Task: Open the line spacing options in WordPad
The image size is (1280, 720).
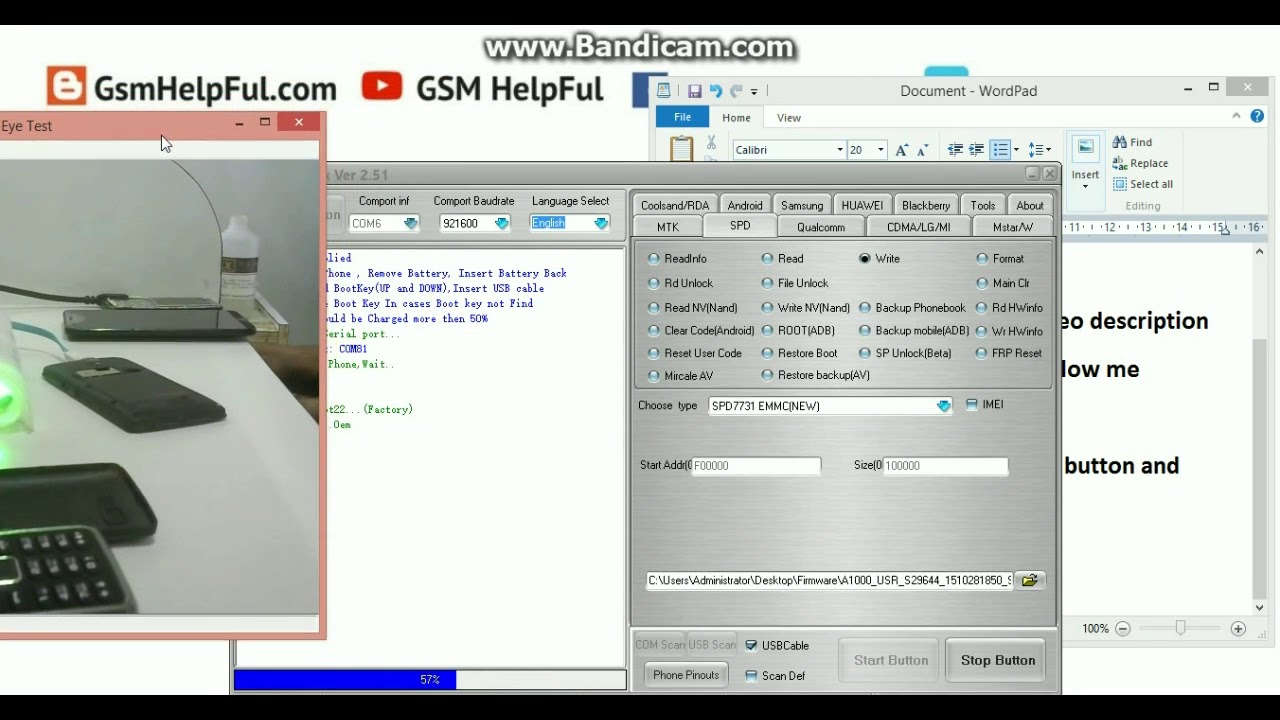Action: pos(1039,150)
